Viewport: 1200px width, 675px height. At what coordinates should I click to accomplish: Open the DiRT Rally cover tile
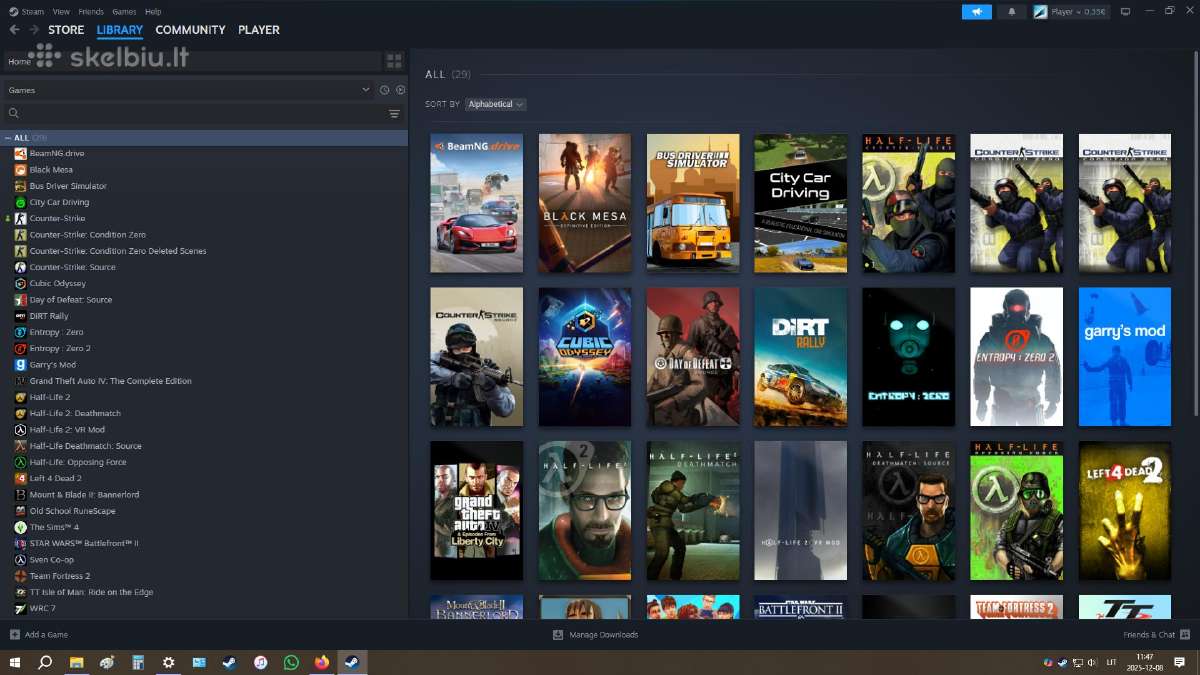click(x=801, y=357)
